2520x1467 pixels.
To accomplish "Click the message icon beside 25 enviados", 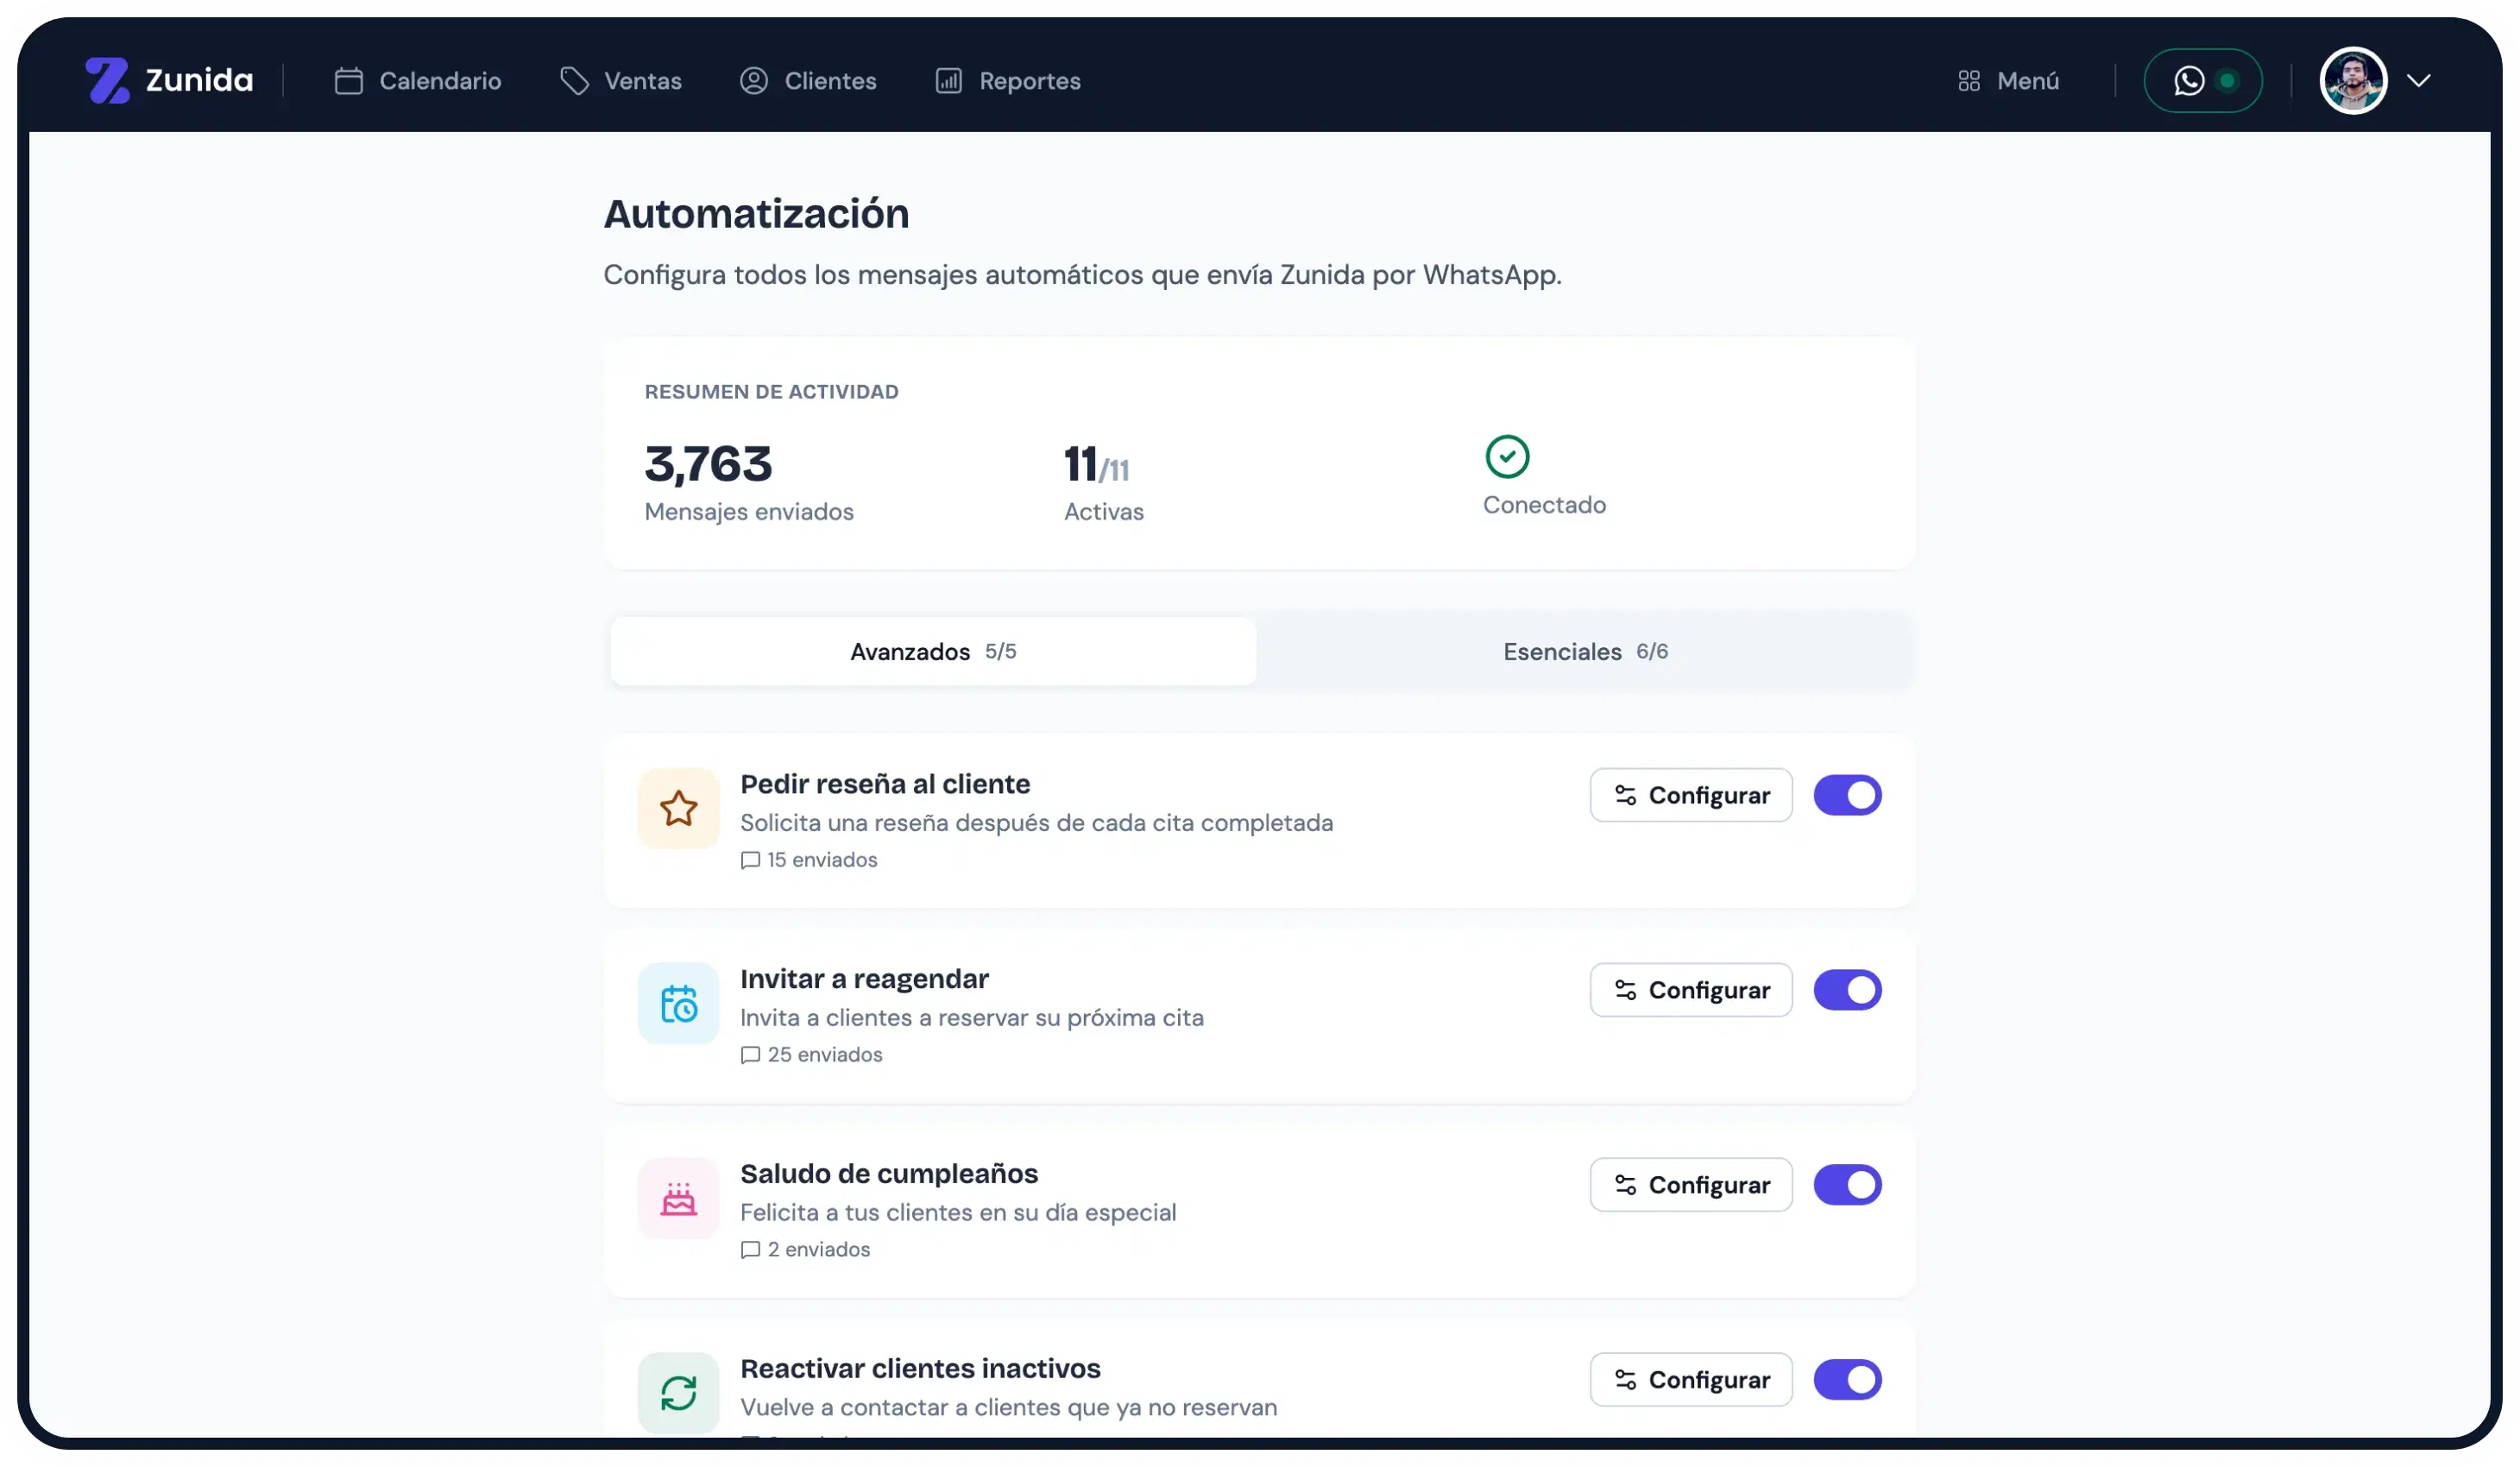I will tap(750, 1056).
